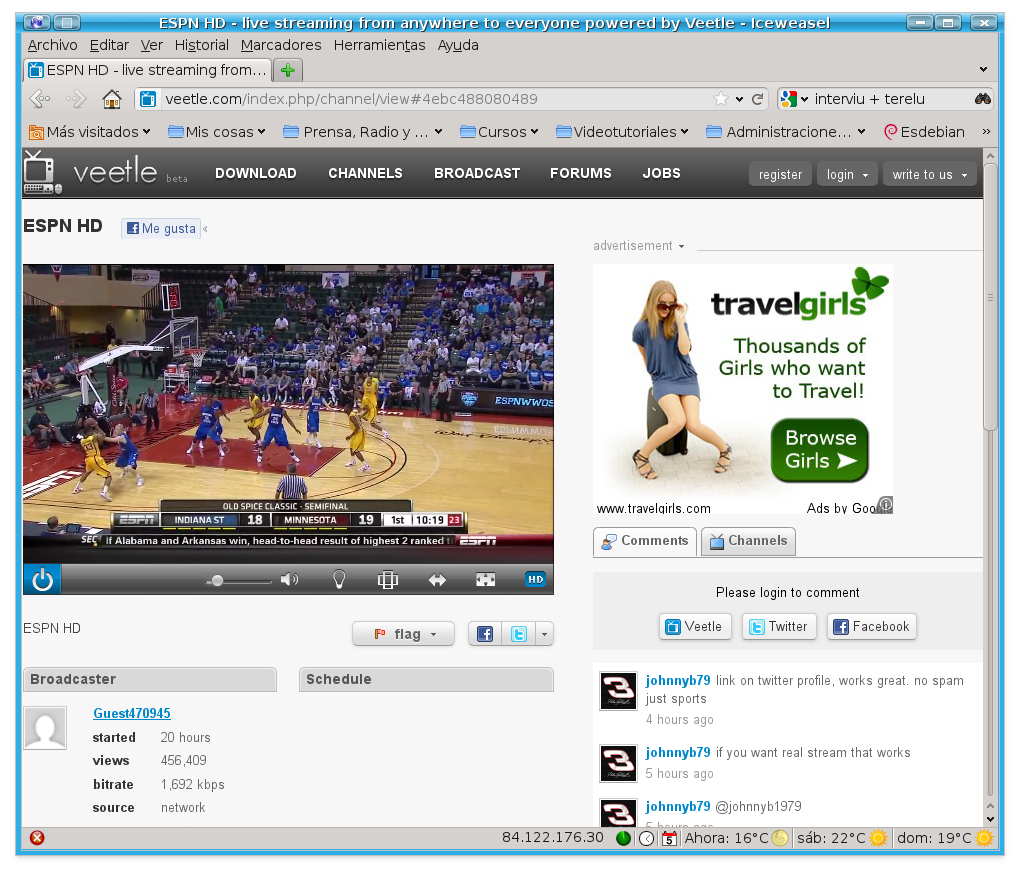The image size is (1020, 874).
Task: Click the Me gusta Facebook button
Action: click(160, 228)
